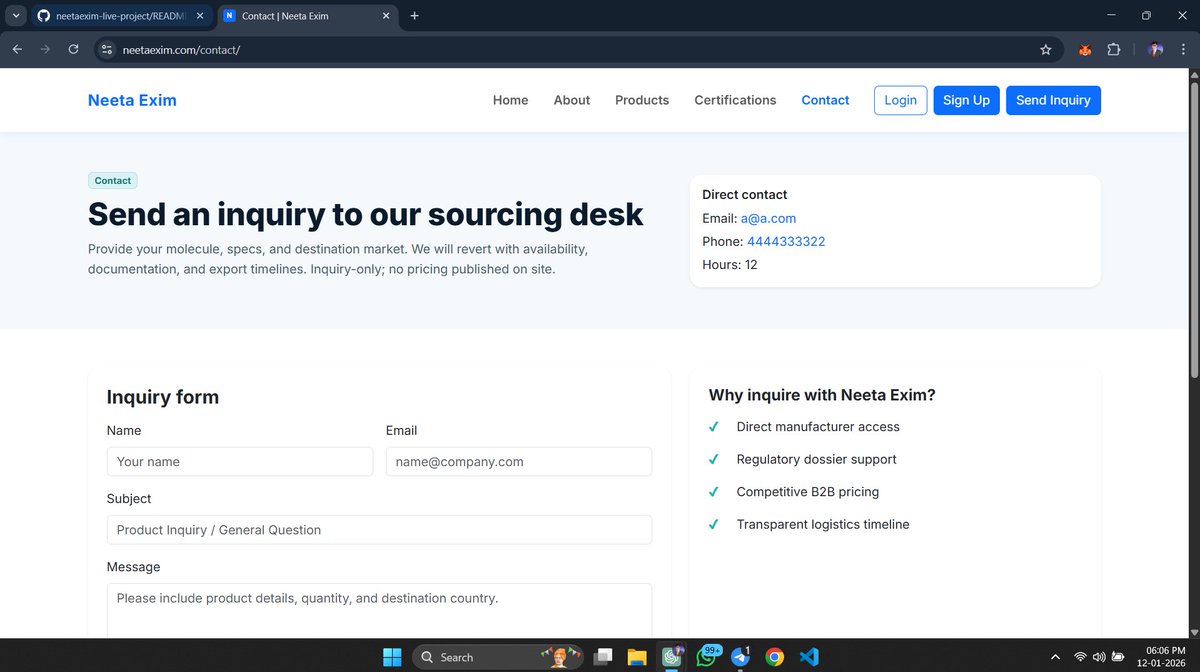Expand the system tray hidden icons
This screenshot has width=1200, height=672.
click(1055, 656)
